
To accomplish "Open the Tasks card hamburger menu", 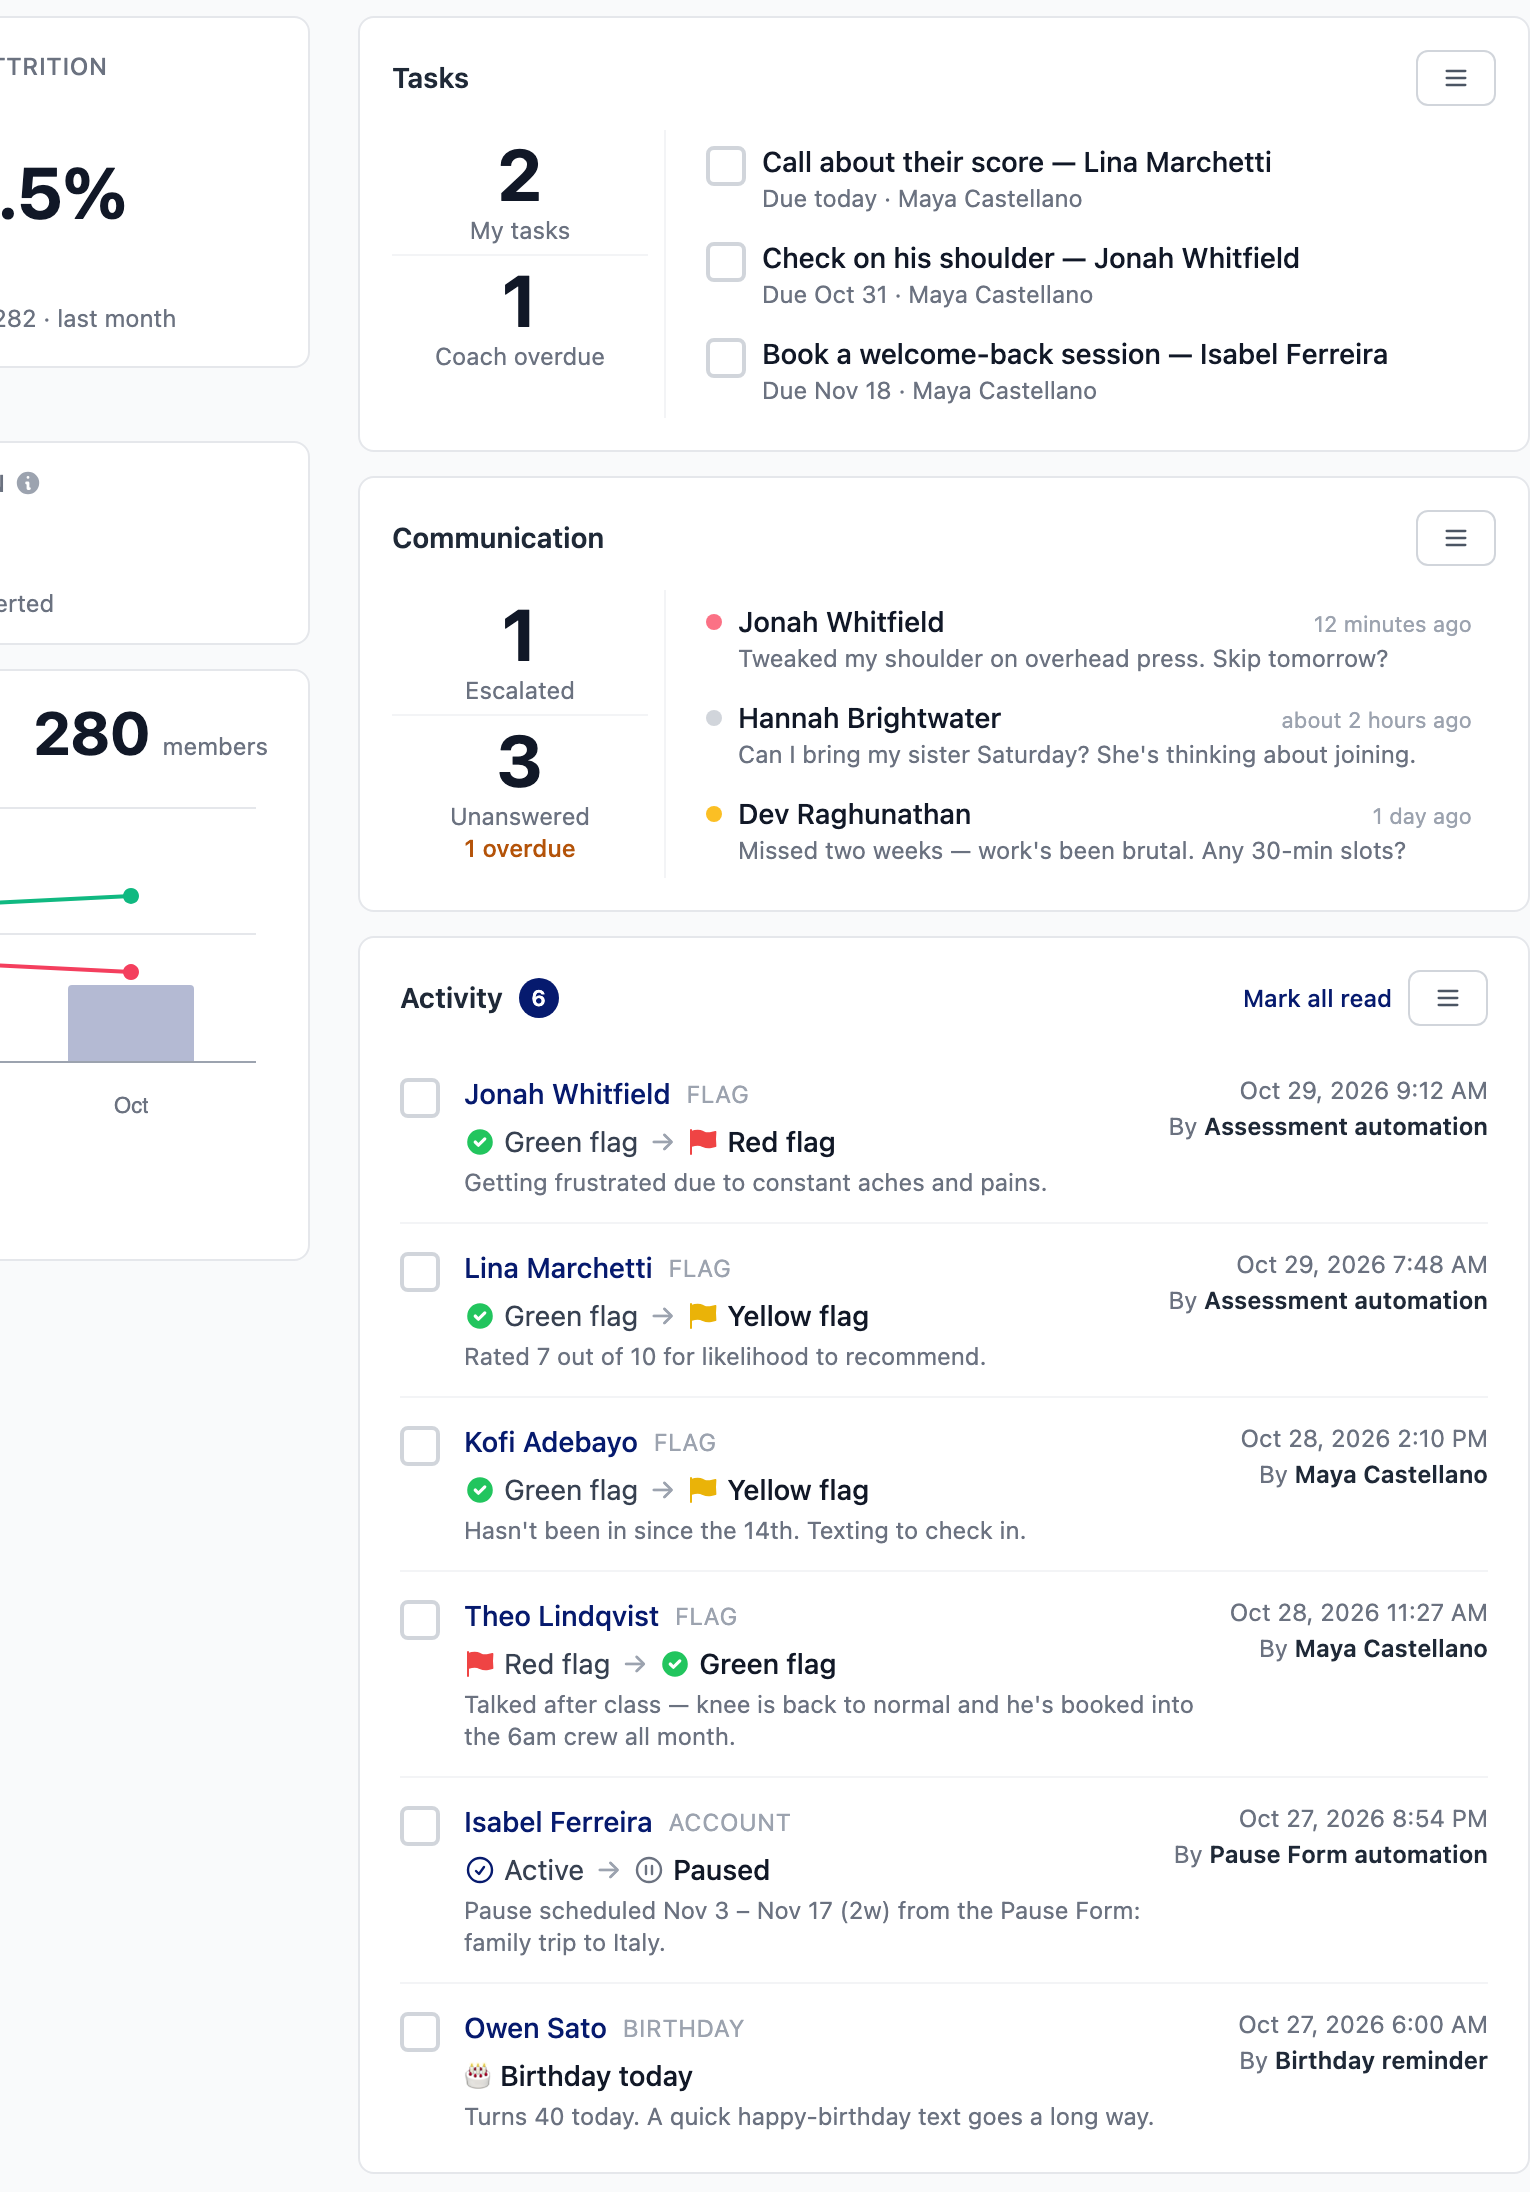I will [1455, 78].
